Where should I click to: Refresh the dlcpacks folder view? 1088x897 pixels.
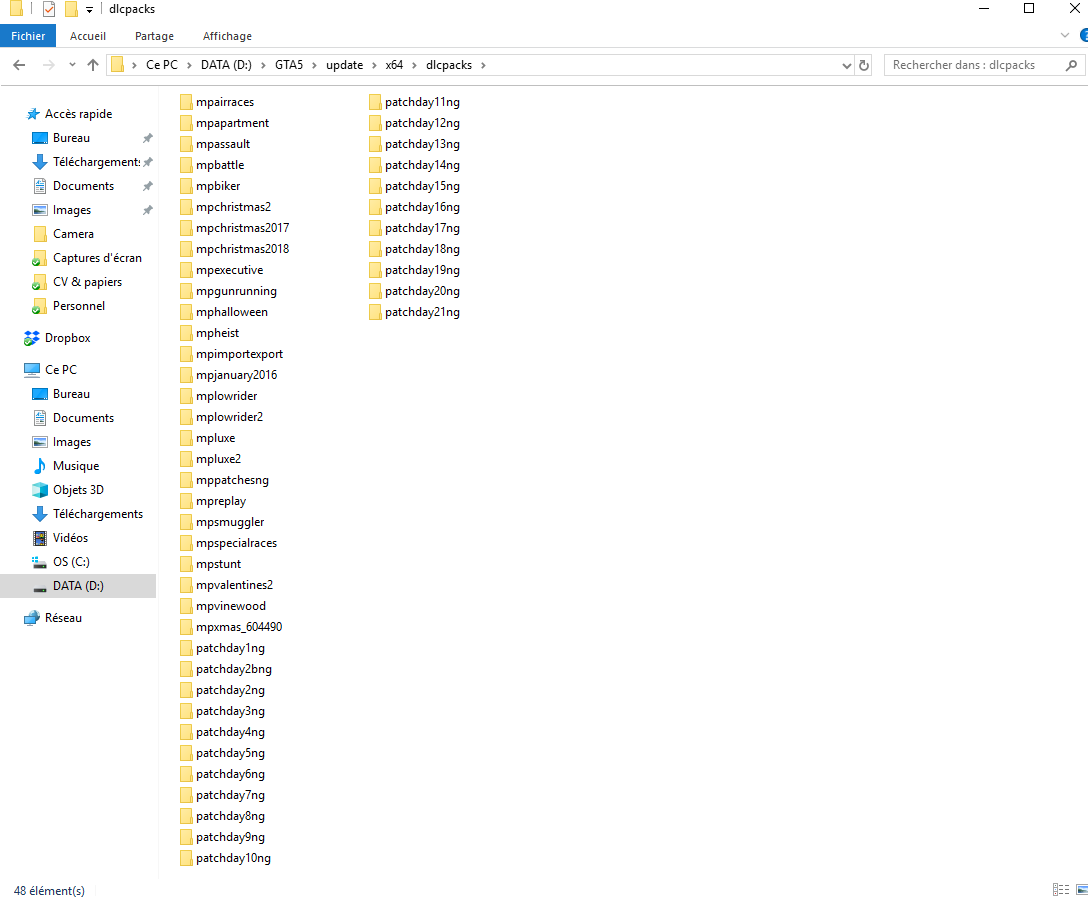click(864, 65)
